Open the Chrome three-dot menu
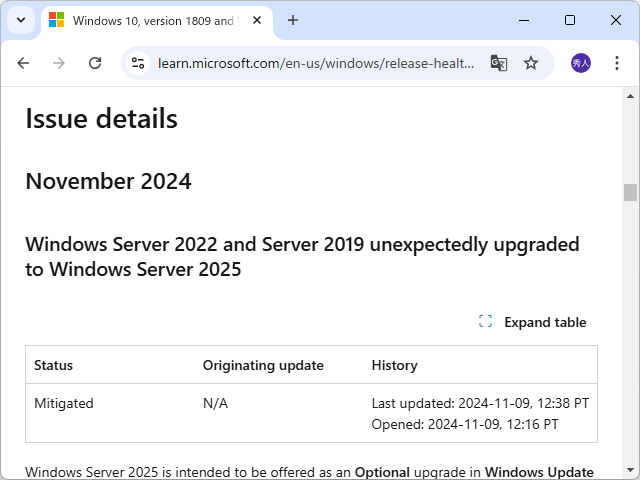This screenshot has height=480, width=640. click(616, 63)
